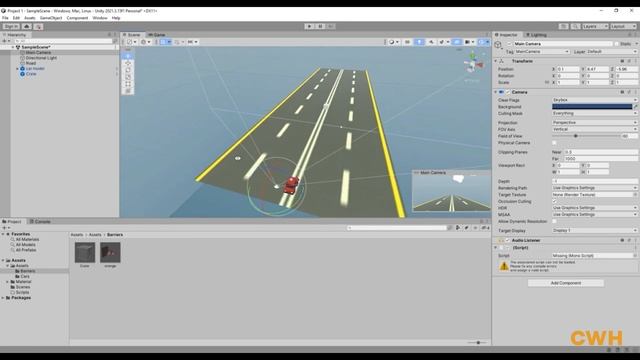Toggle Scene hidden-objects visibility icon
The image size is (640, 360).
coord(457,42)
